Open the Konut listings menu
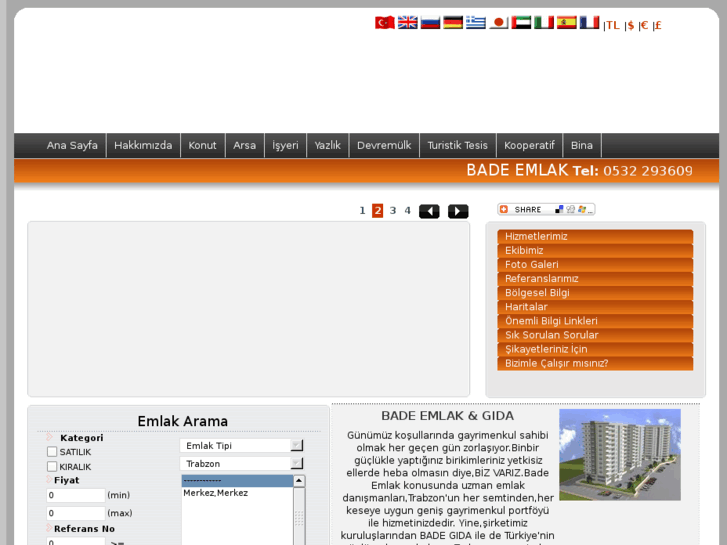Image resolution: width=727 pixels, height=545 pixels. coord(203,146)
